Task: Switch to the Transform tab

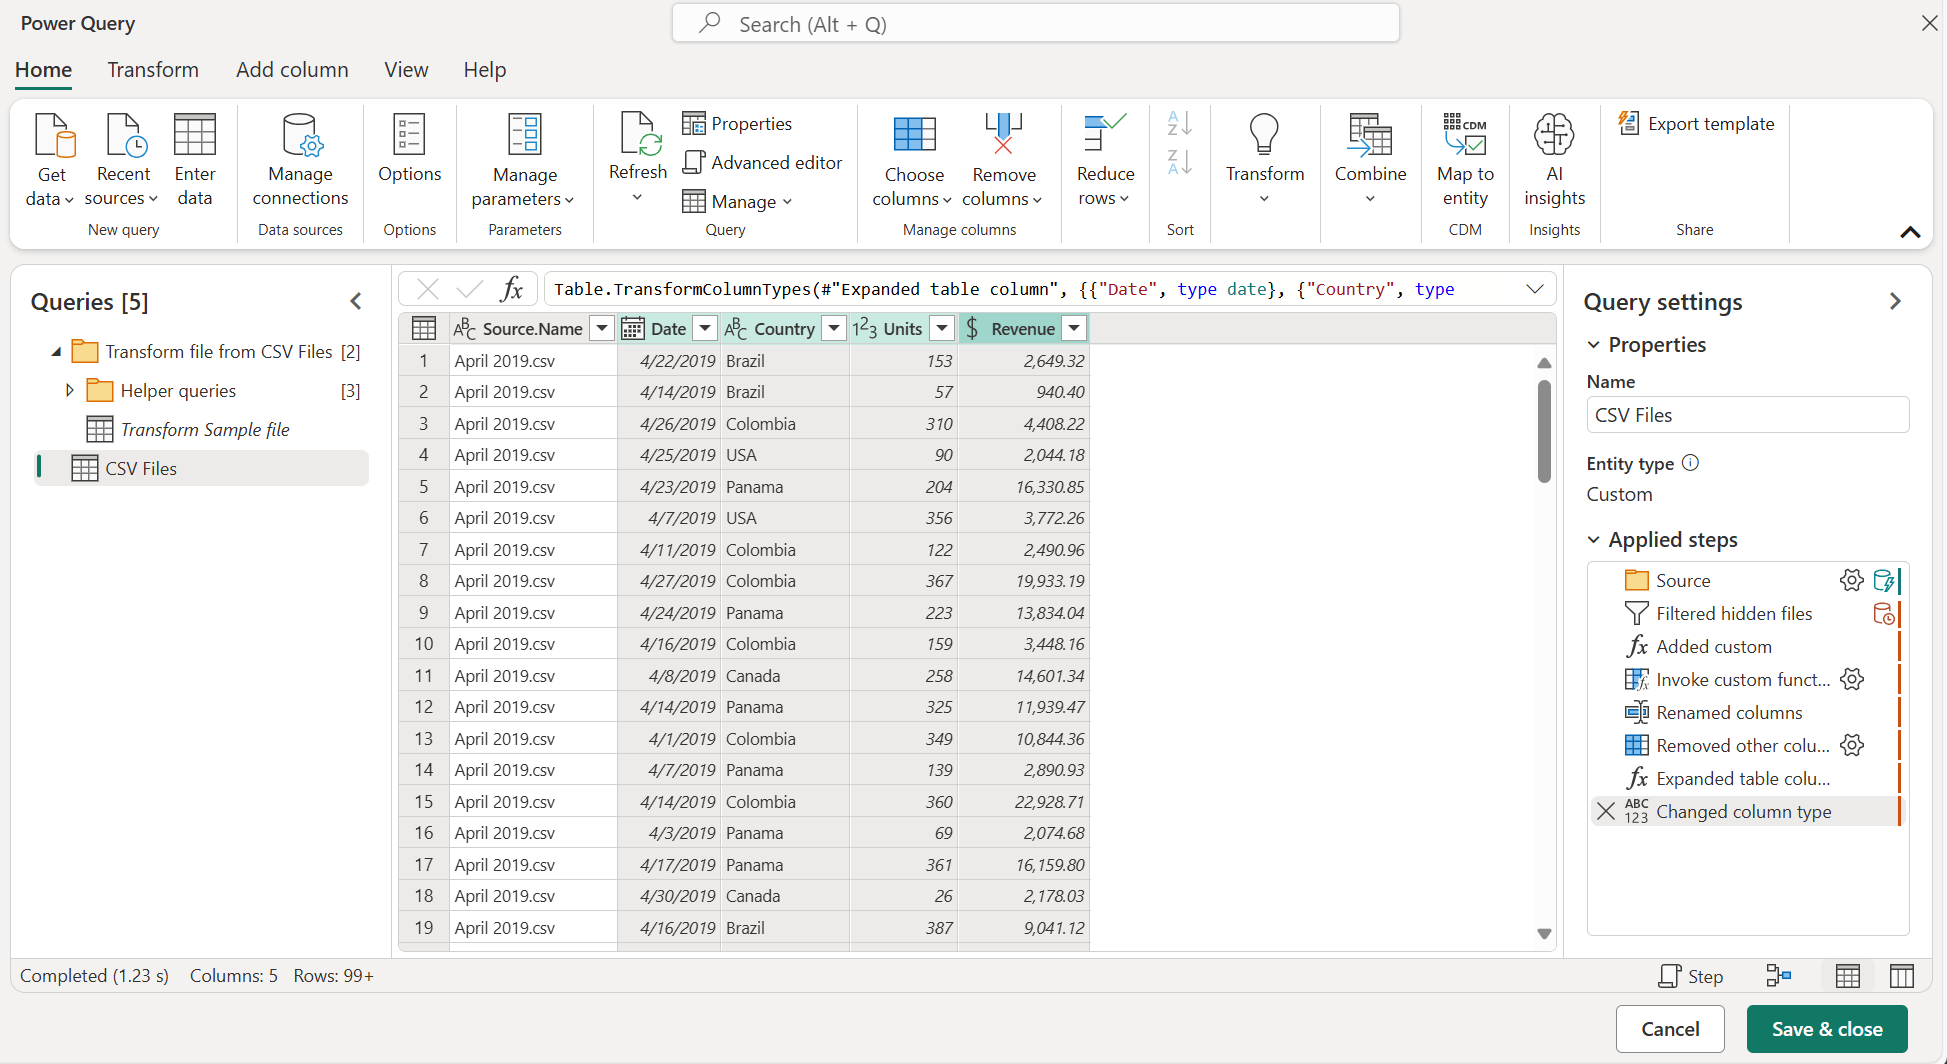Action: (x=153, y=69)
